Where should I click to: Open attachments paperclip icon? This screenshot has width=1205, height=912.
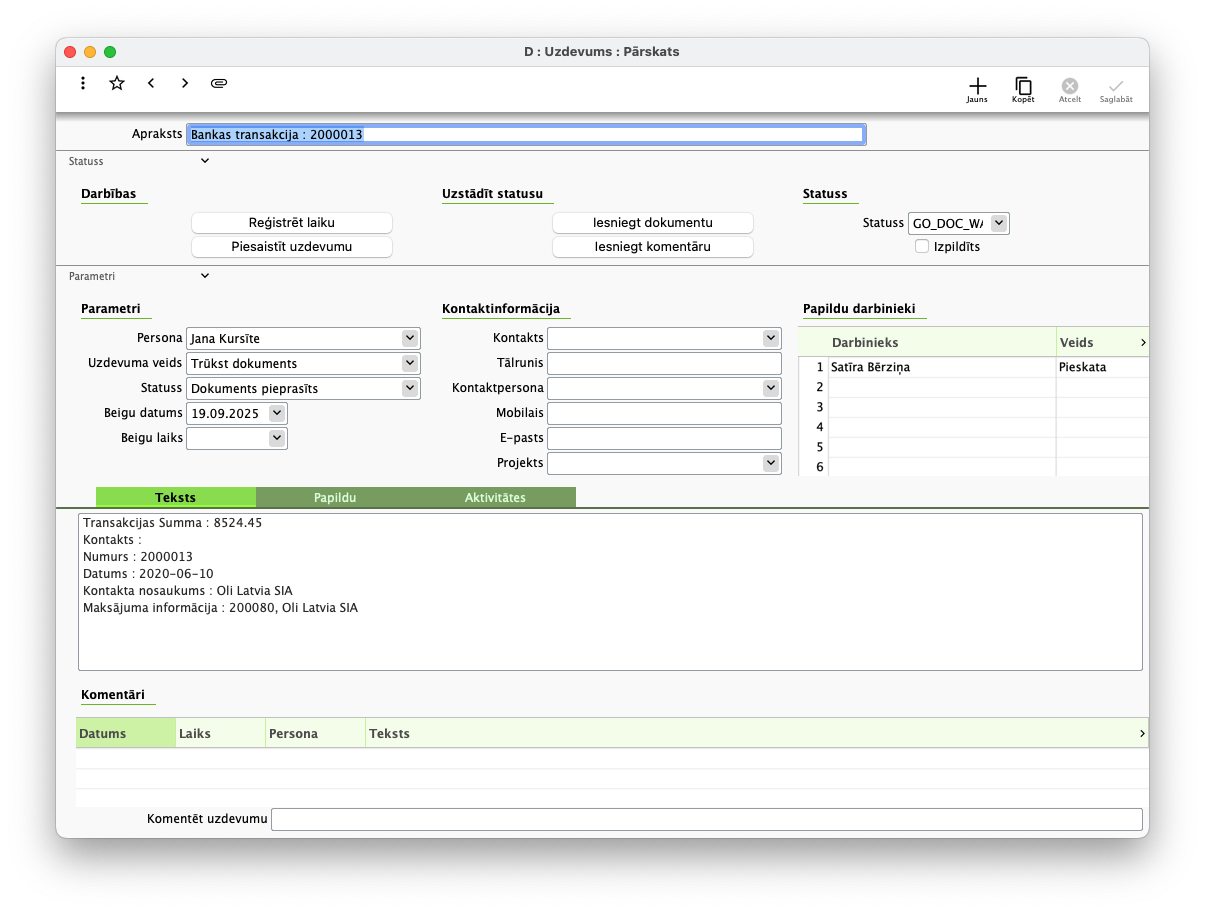219,84
